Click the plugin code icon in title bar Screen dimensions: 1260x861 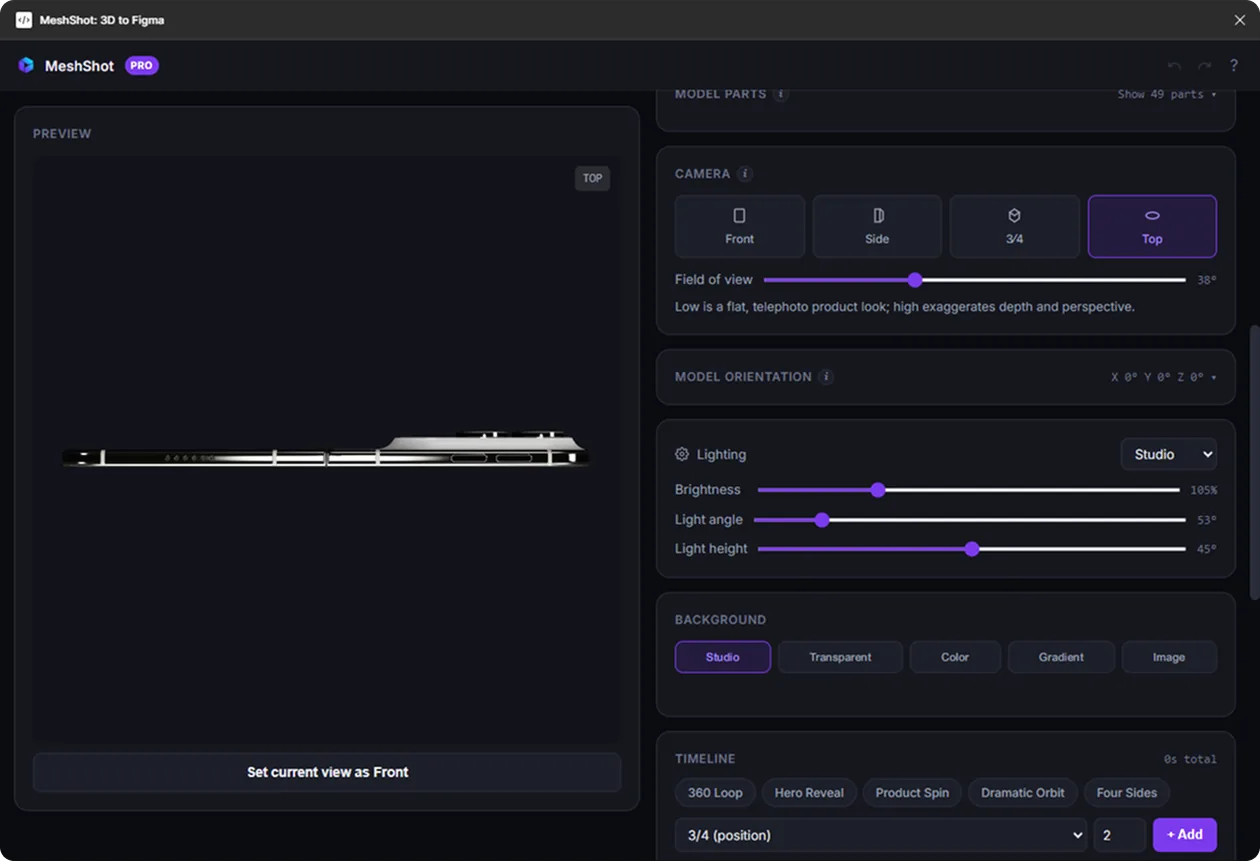point(24,20)
